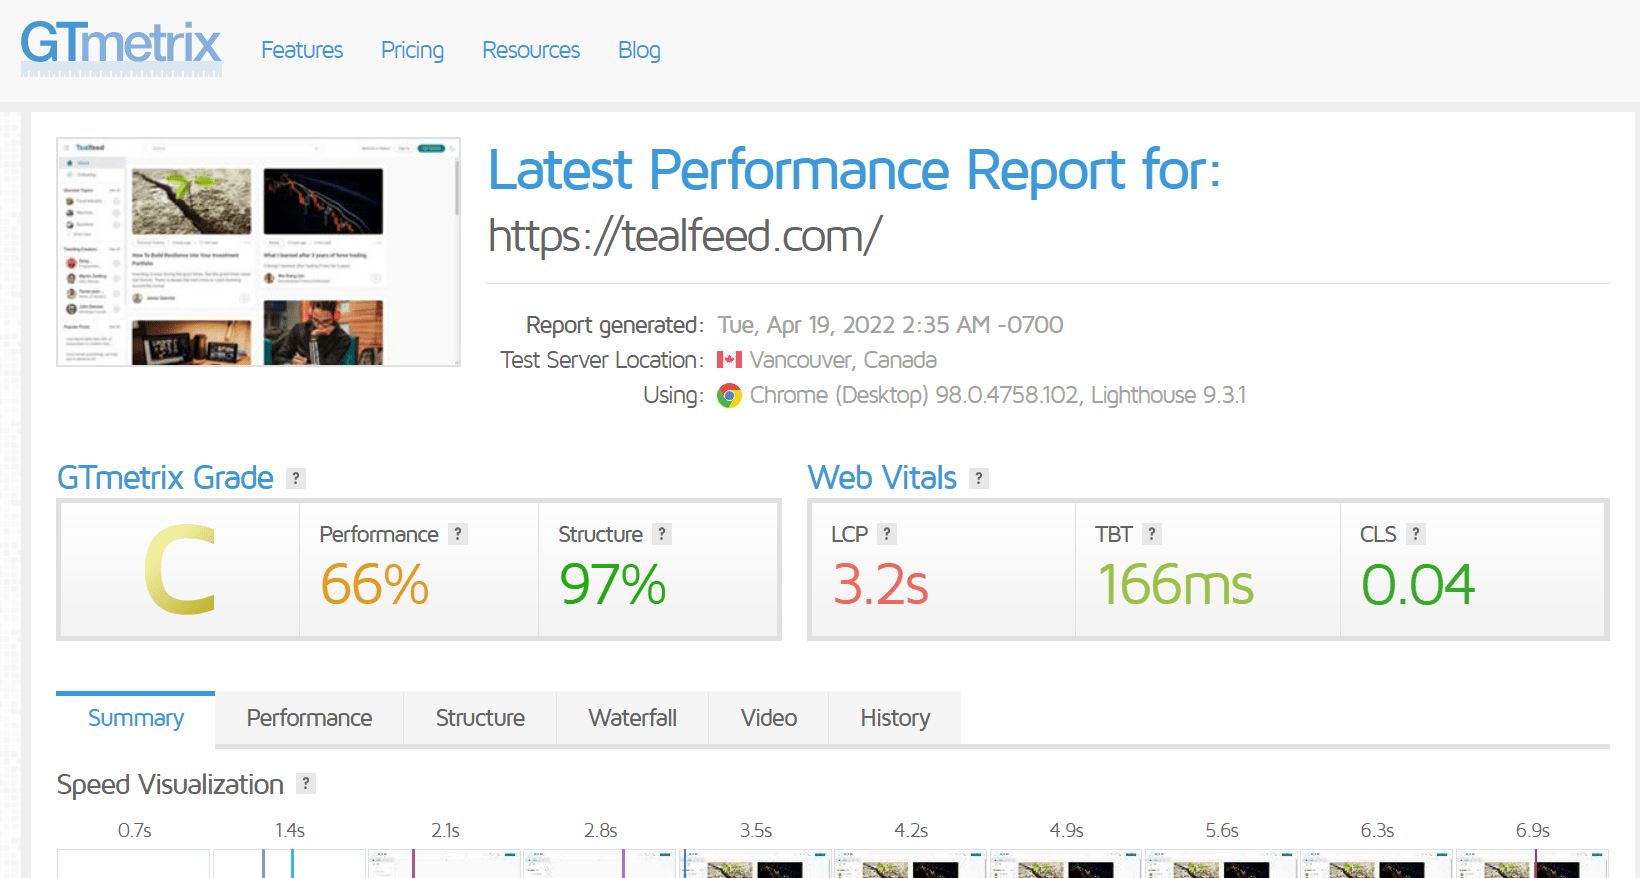Open help icon beside Web Vitals
This screenshot has width=1640, height=878.
pyautogui.click(x=979, y=478)
